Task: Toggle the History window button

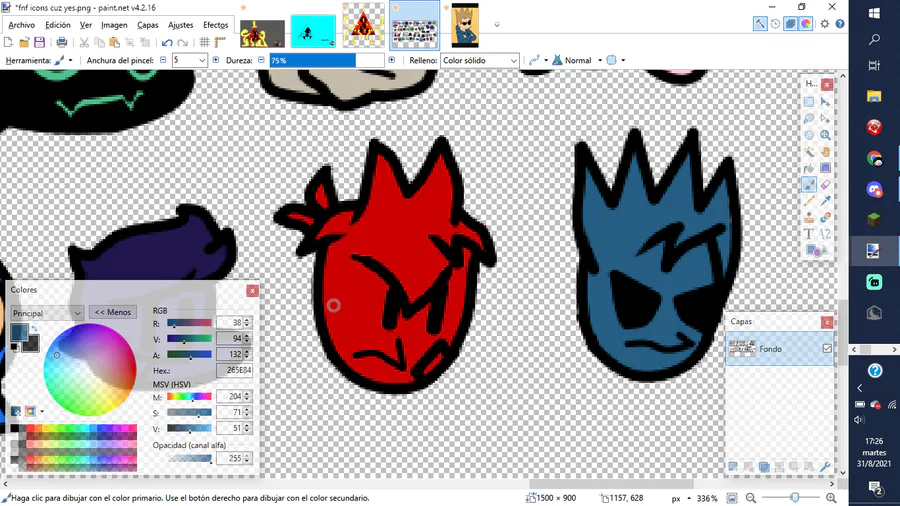Action: pos(775,24)
